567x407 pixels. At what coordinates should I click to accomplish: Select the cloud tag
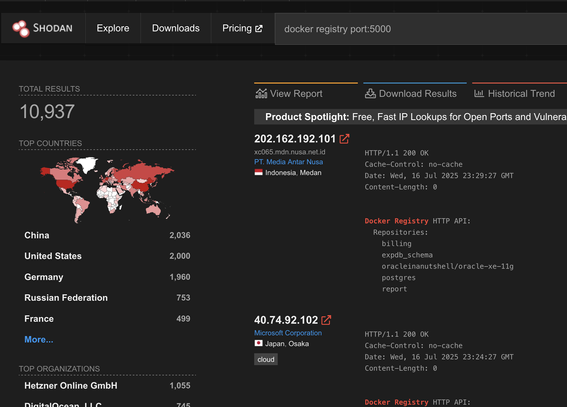pos(266,359)
